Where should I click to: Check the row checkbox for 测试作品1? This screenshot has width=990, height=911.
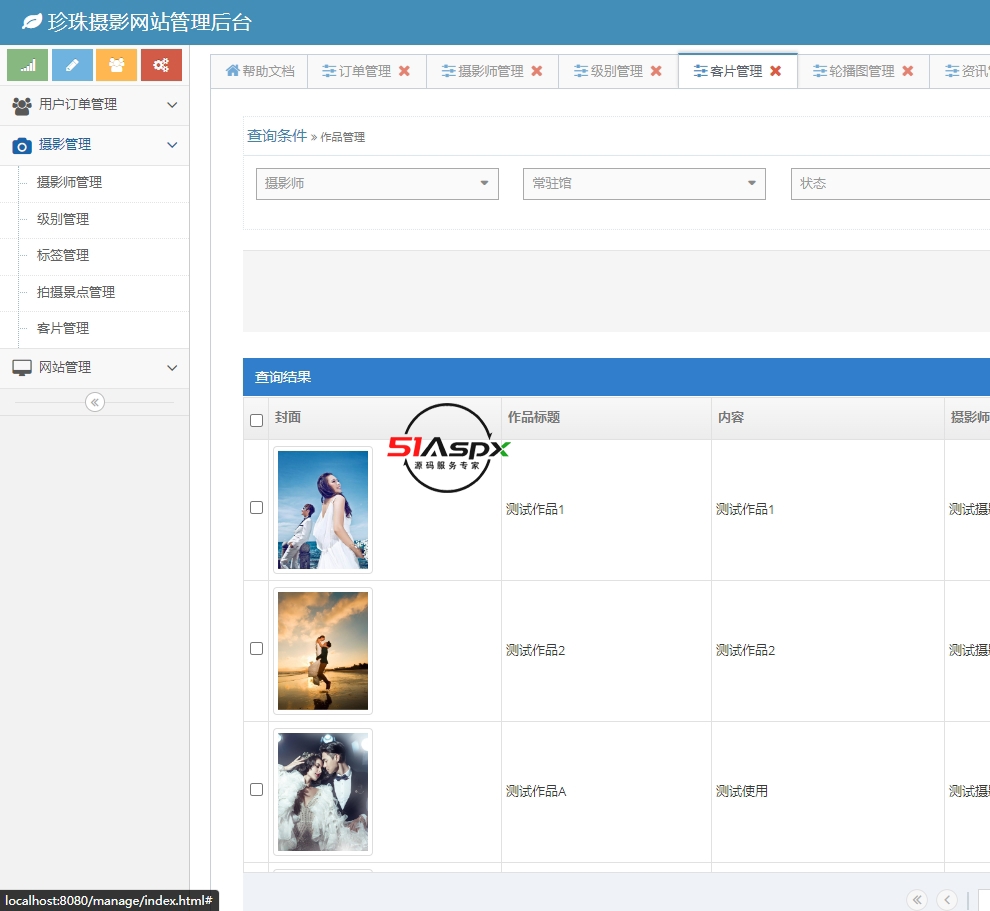point(256,508)
